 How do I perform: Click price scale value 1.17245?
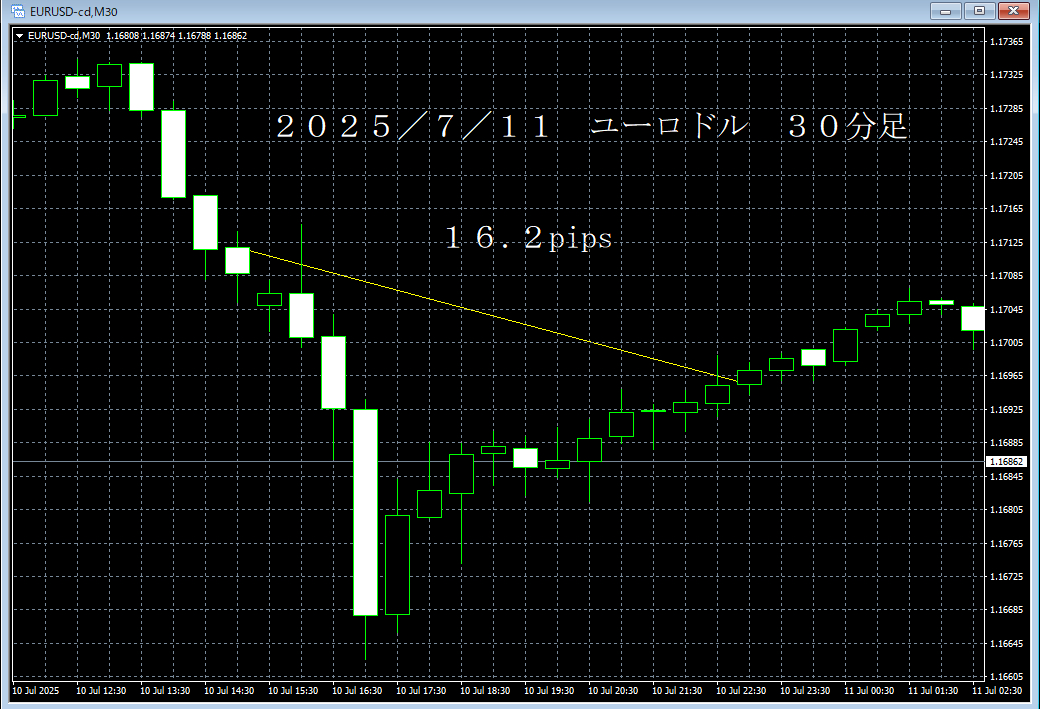(1006, 142)
